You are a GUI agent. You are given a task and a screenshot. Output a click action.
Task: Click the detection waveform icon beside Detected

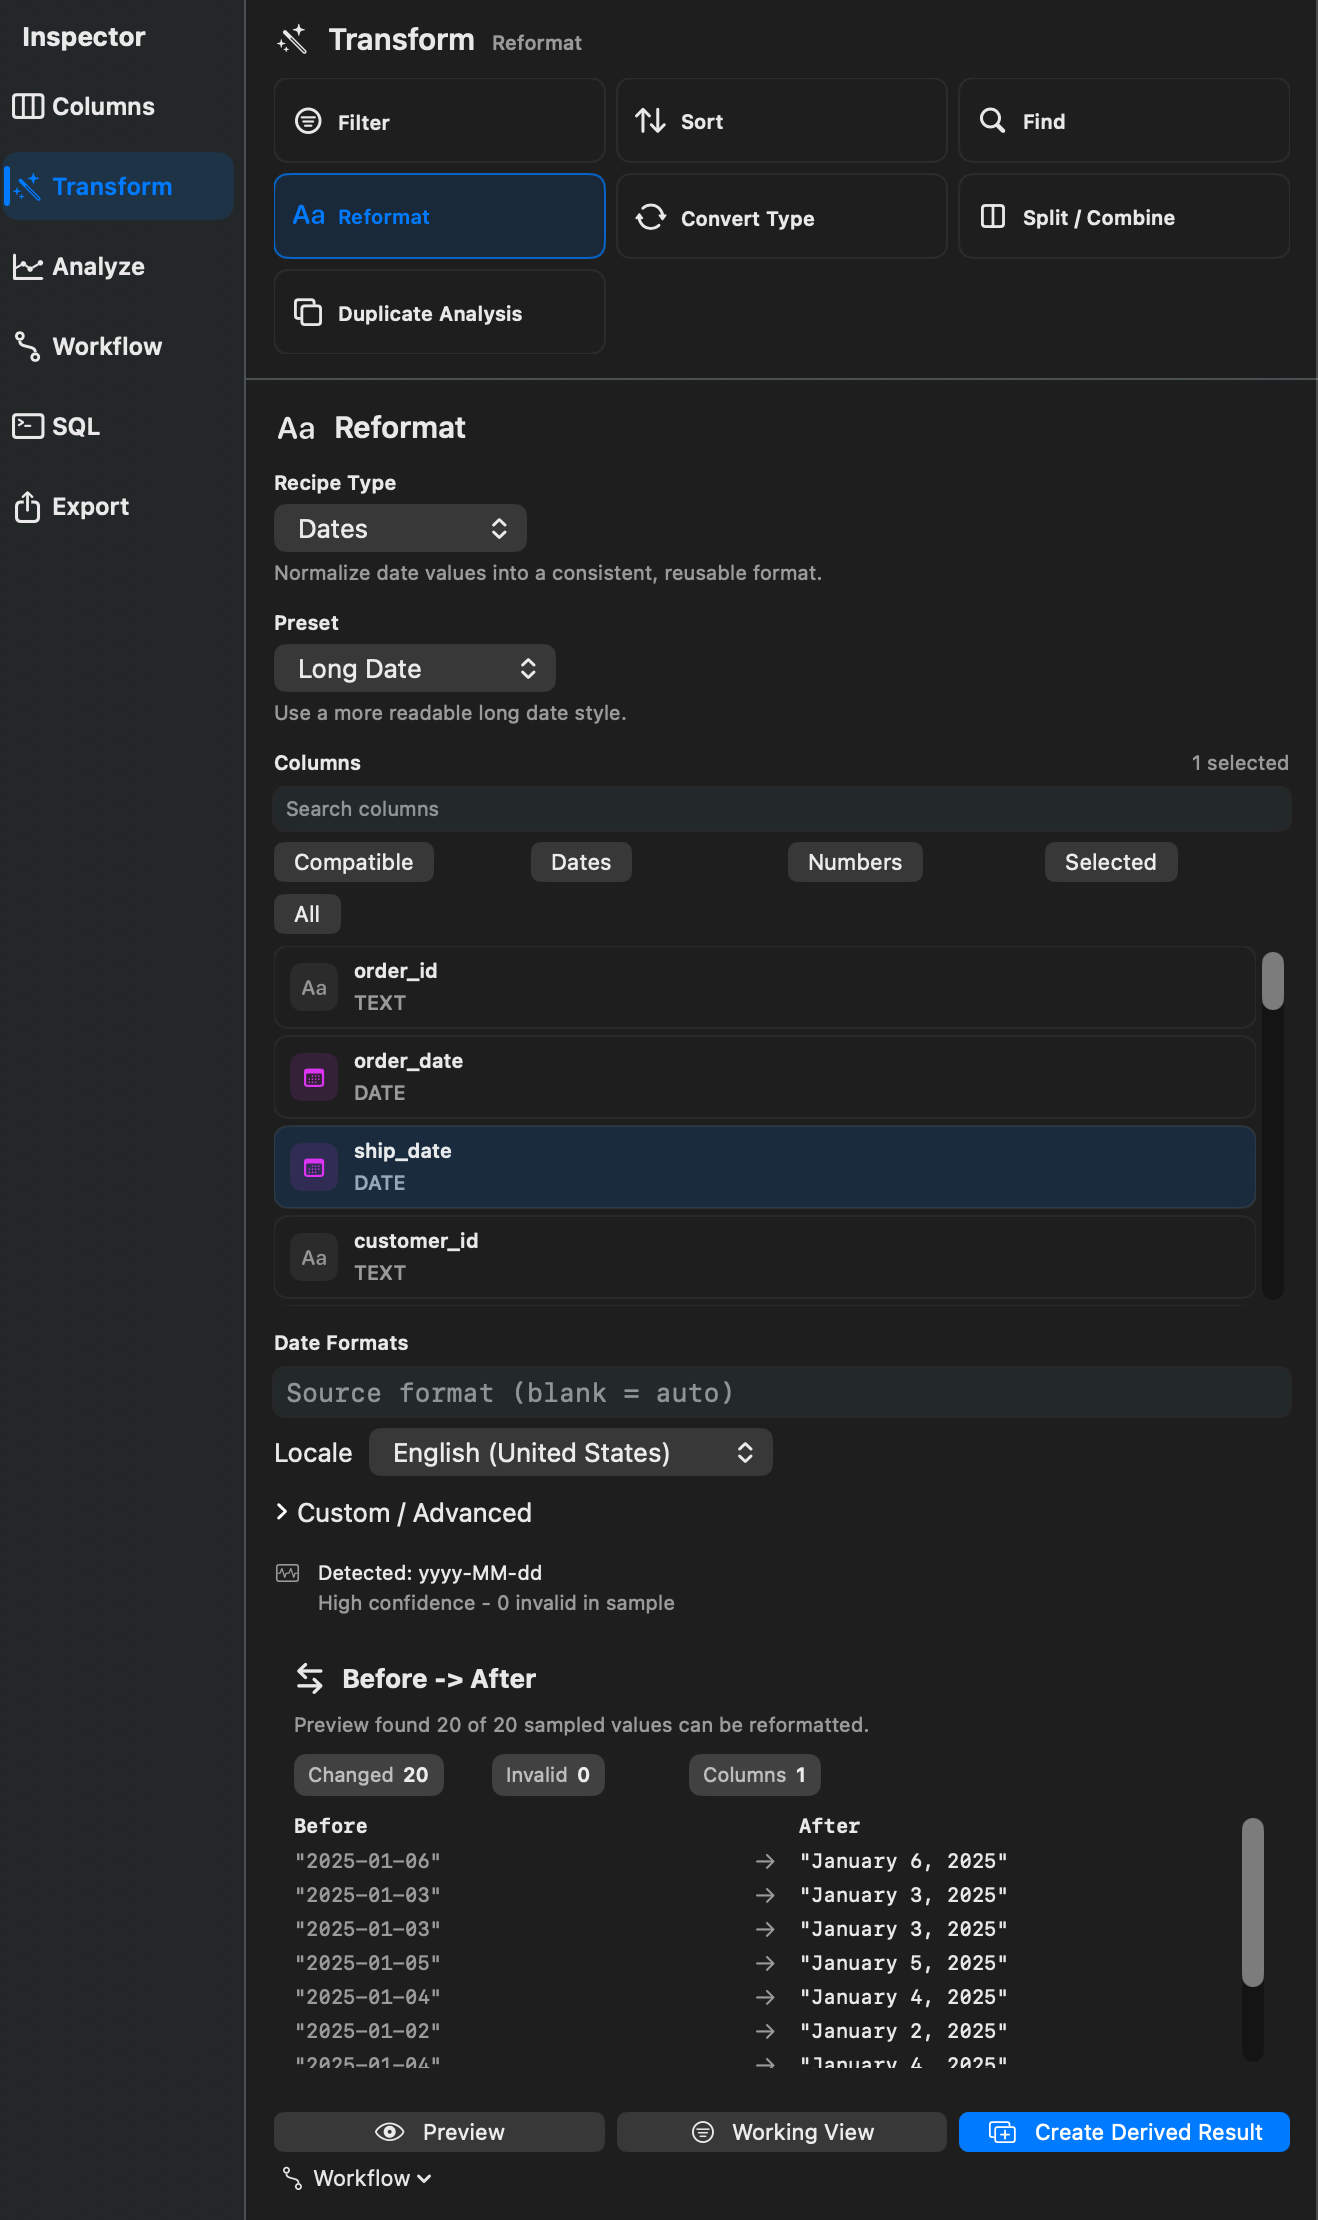point(288,1573)
